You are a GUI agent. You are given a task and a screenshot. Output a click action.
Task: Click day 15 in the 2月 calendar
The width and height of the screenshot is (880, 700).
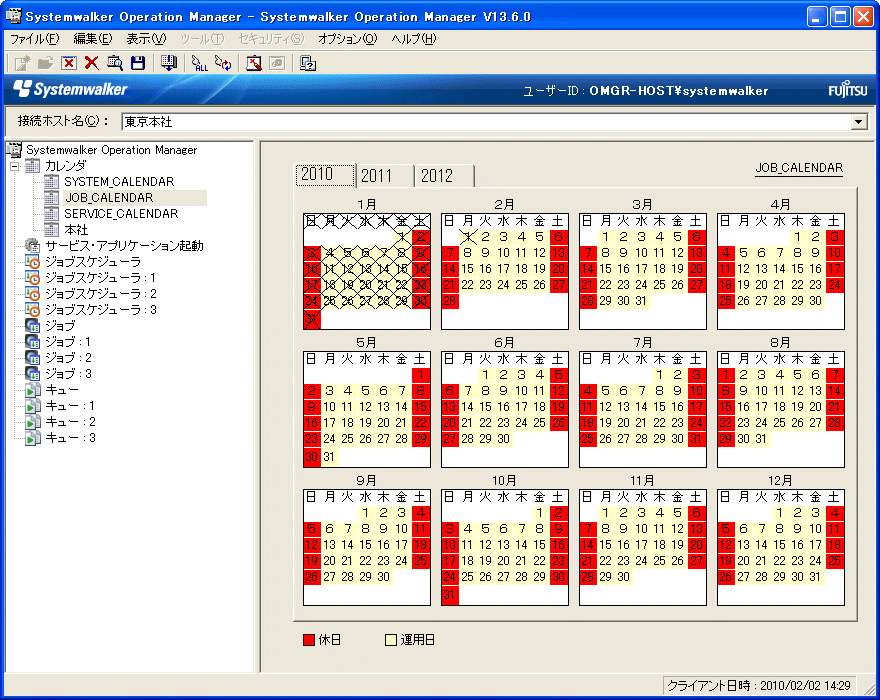coord(468,269)
